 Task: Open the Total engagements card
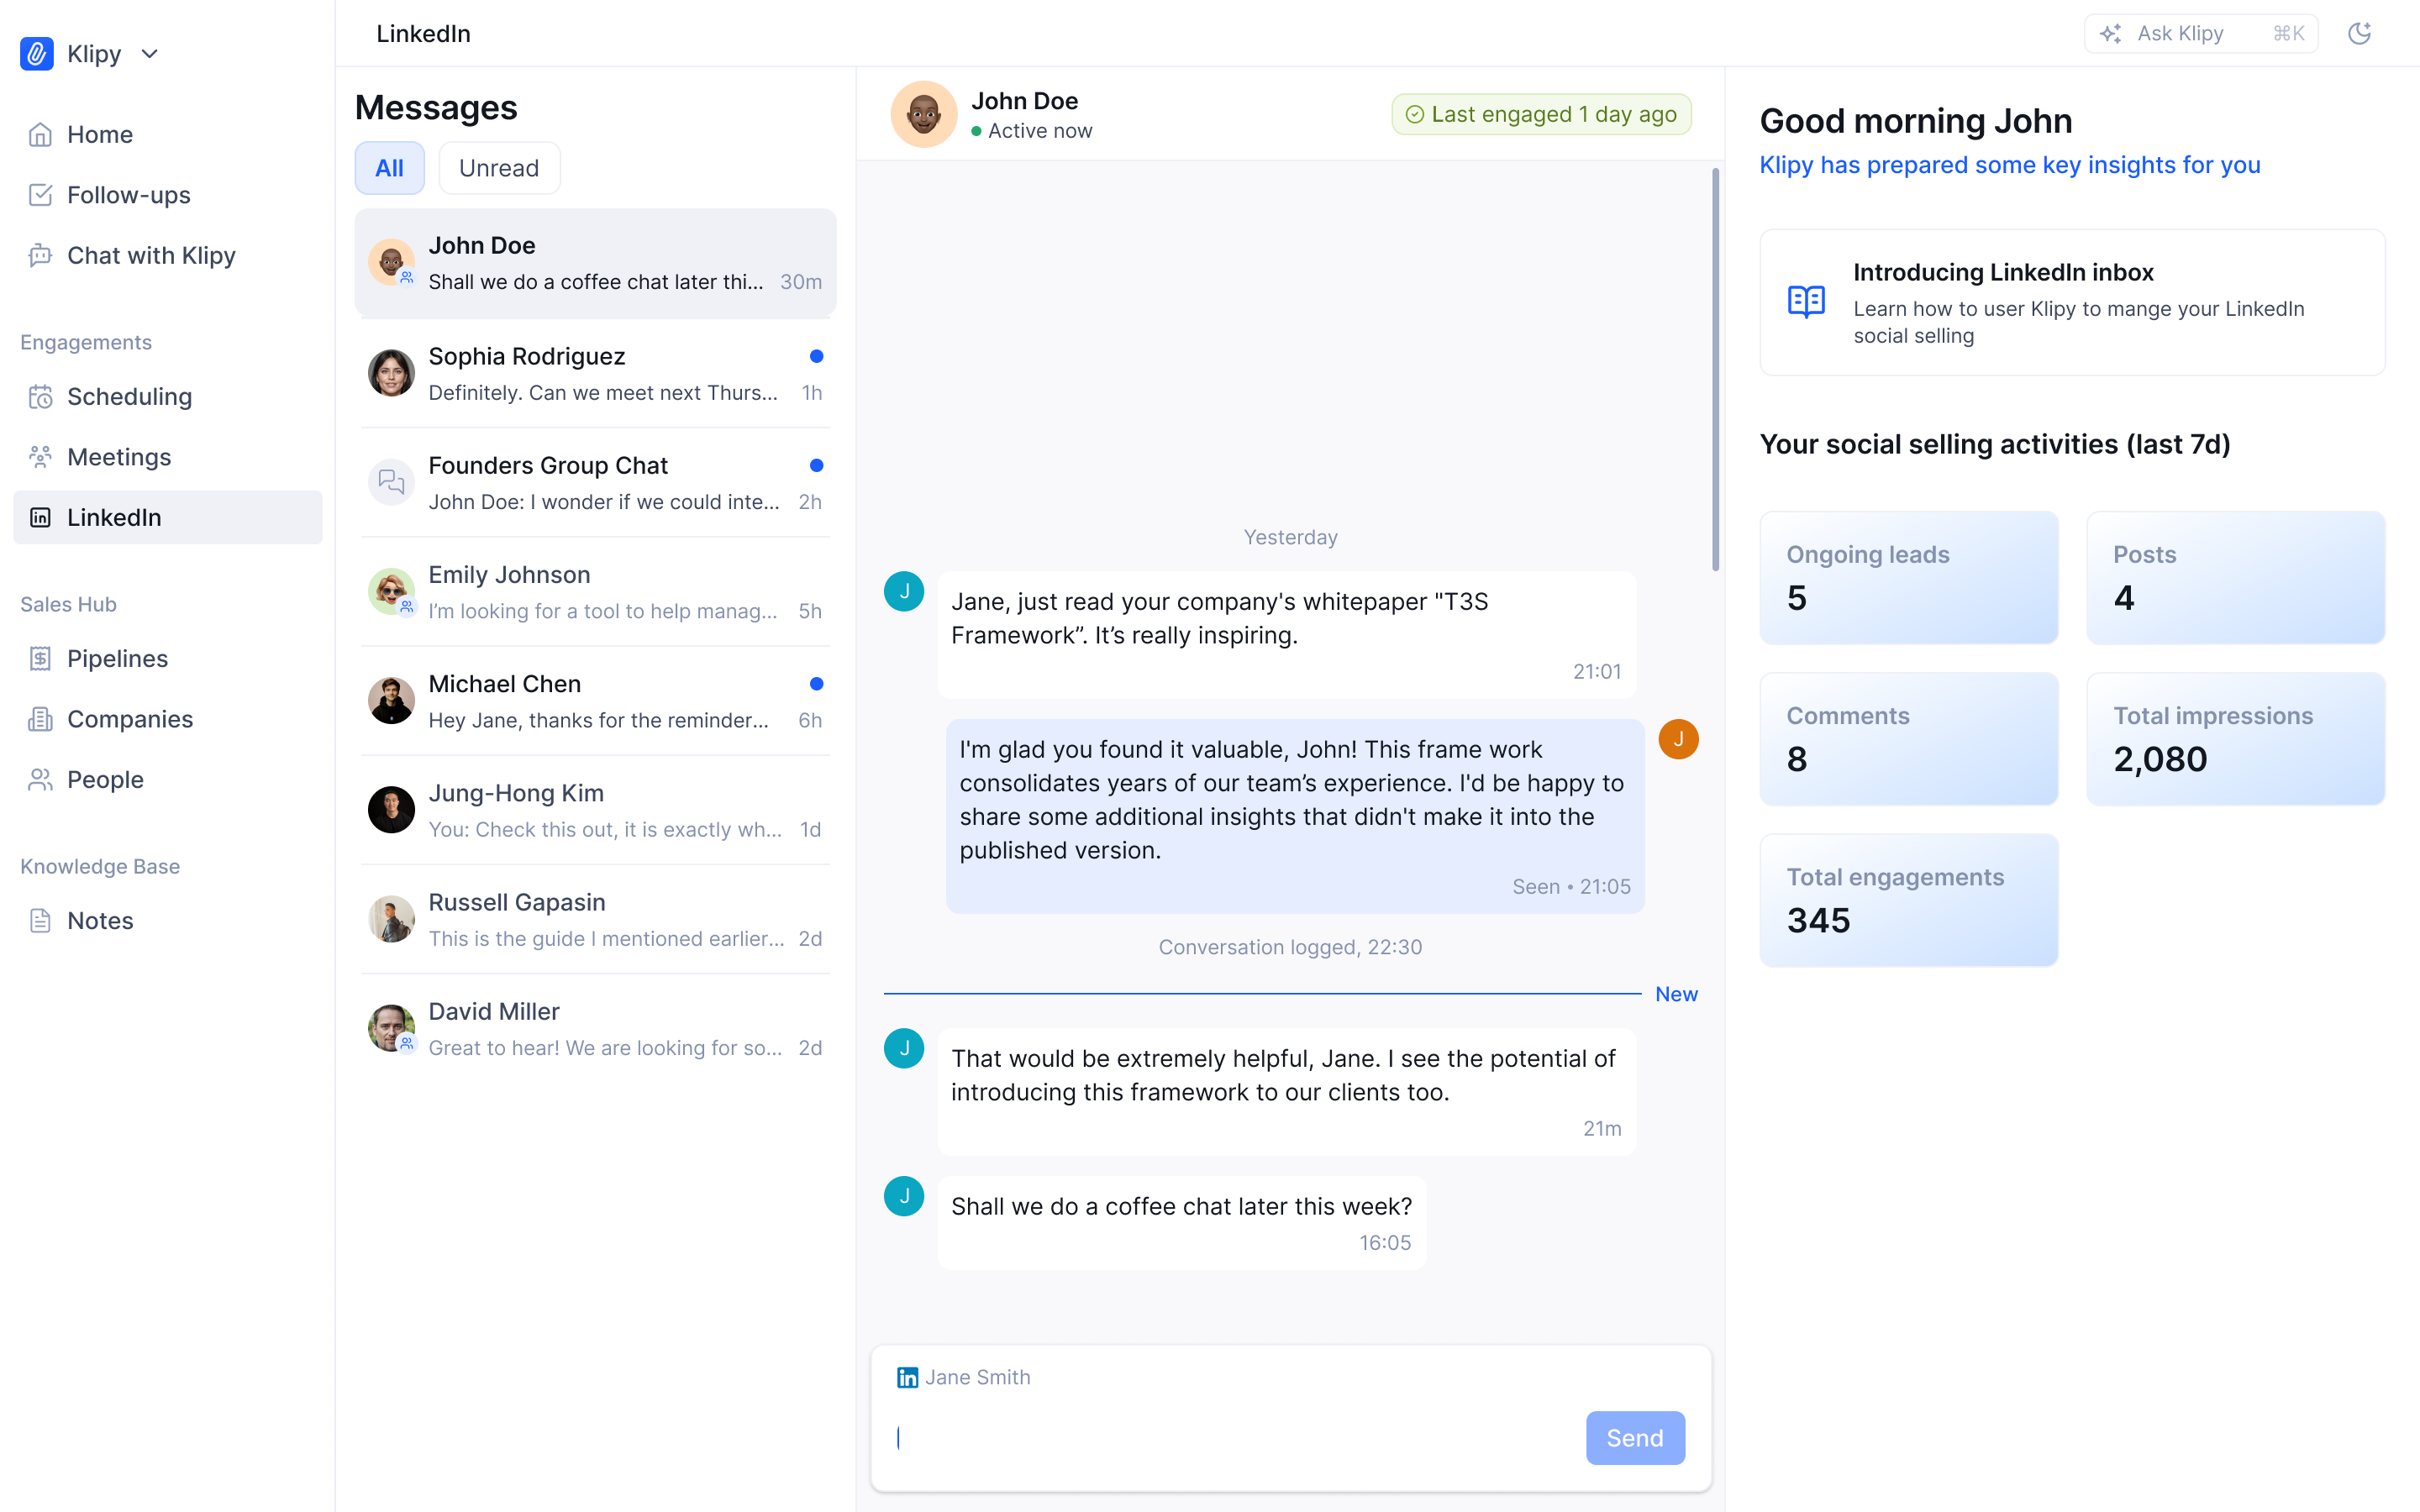1909,900
